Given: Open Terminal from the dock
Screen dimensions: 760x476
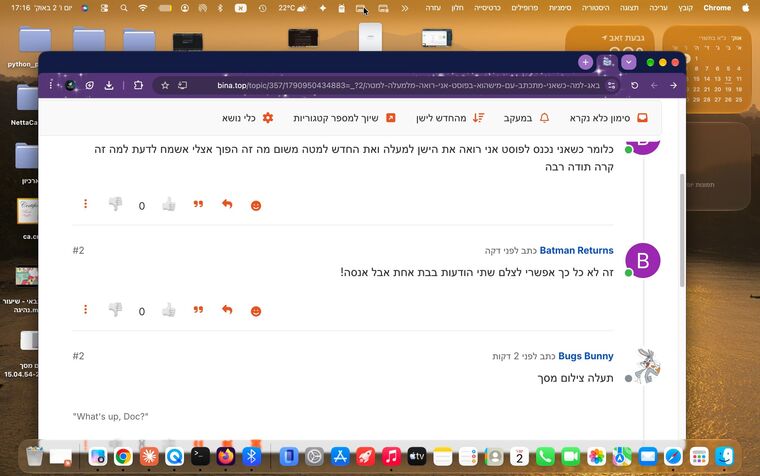Looking at the screenshot, I should pyautogui.click(x=200, y=456).
